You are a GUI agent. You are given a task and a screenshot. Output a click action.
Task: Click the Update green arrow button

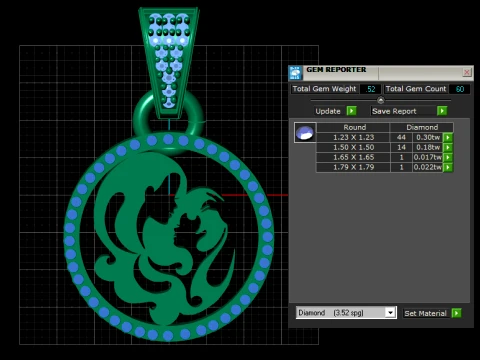point(351,111)
